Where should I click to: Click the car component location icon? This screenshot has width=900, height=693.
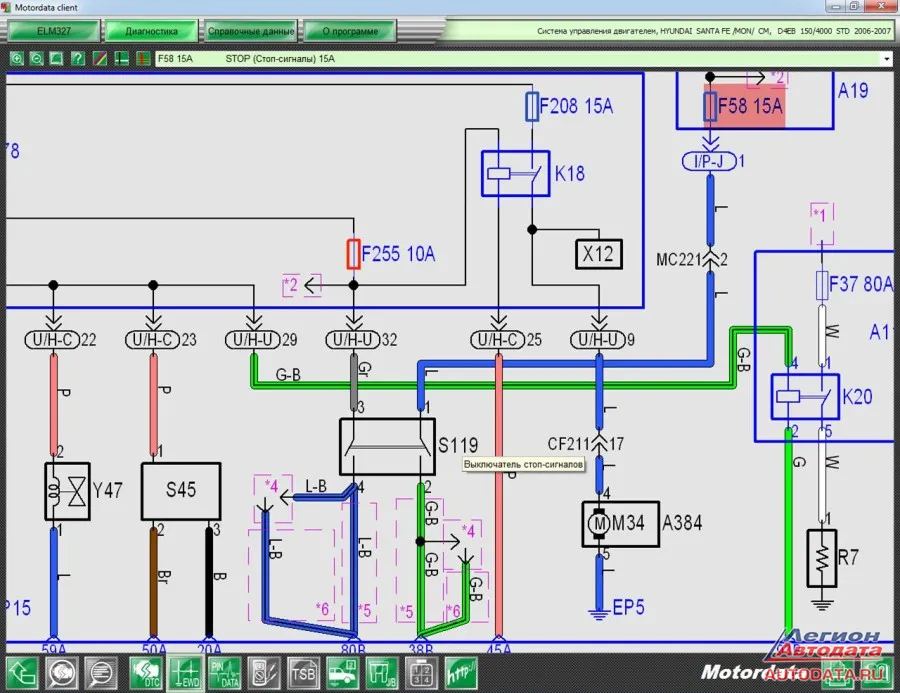pyautogui.click(x=342, y=672)
